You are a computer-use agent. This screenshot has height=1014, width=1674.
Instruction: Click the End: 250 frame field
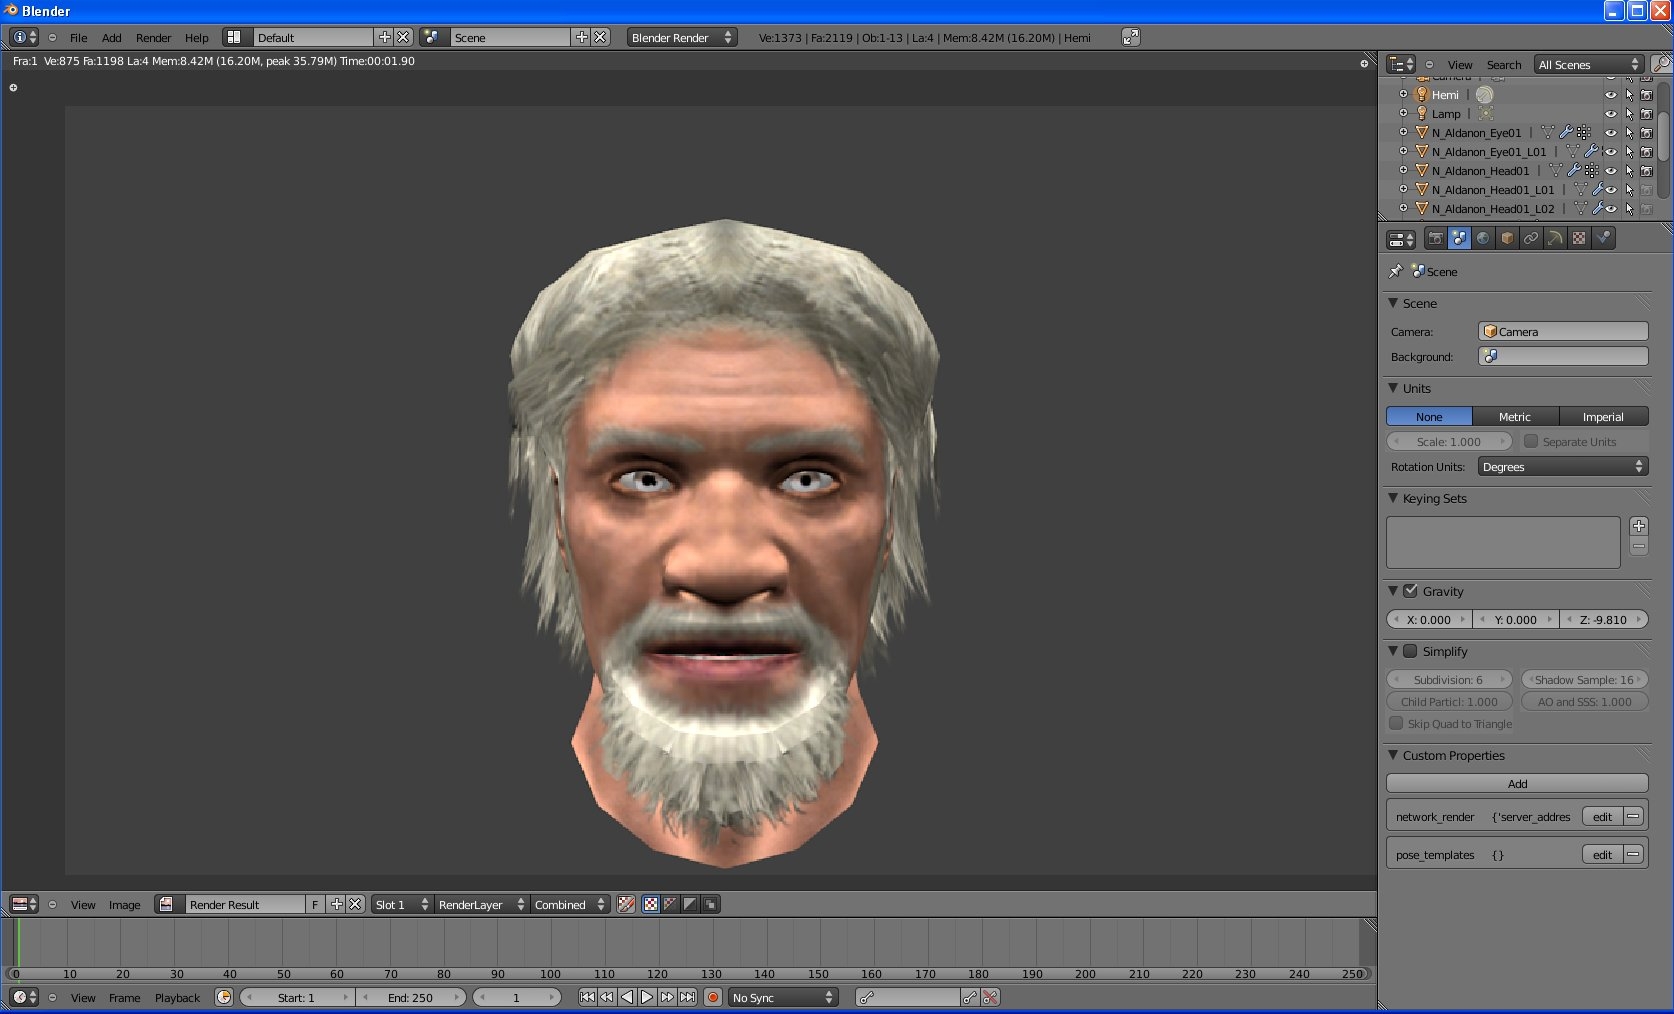click(411, 998)
